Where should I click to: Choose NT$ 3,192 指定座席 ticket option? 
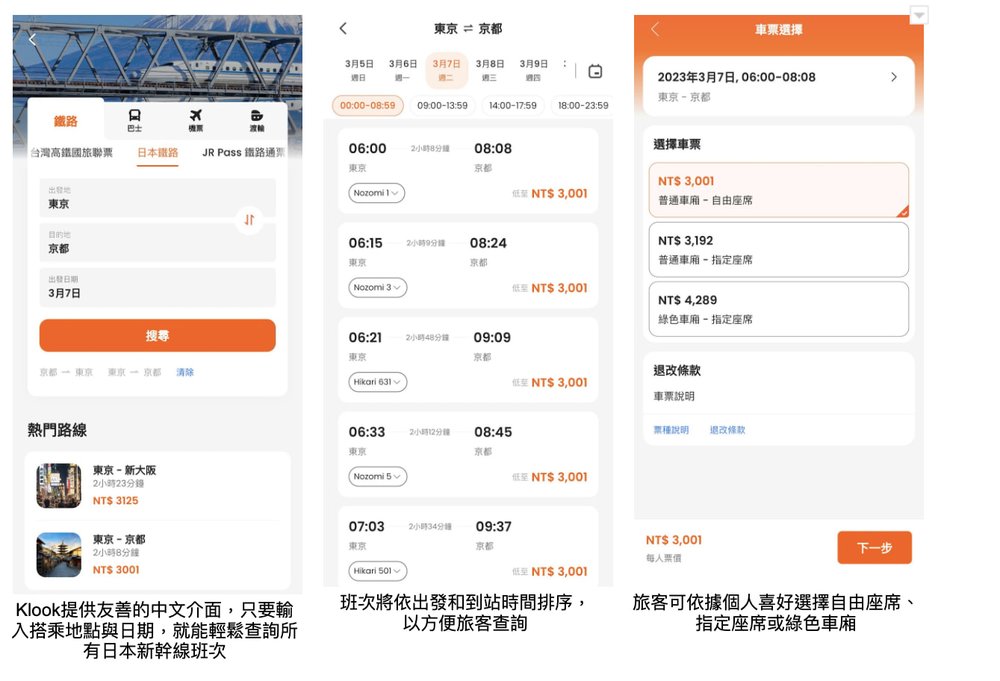pyautogui.click(x=778, y=249)
